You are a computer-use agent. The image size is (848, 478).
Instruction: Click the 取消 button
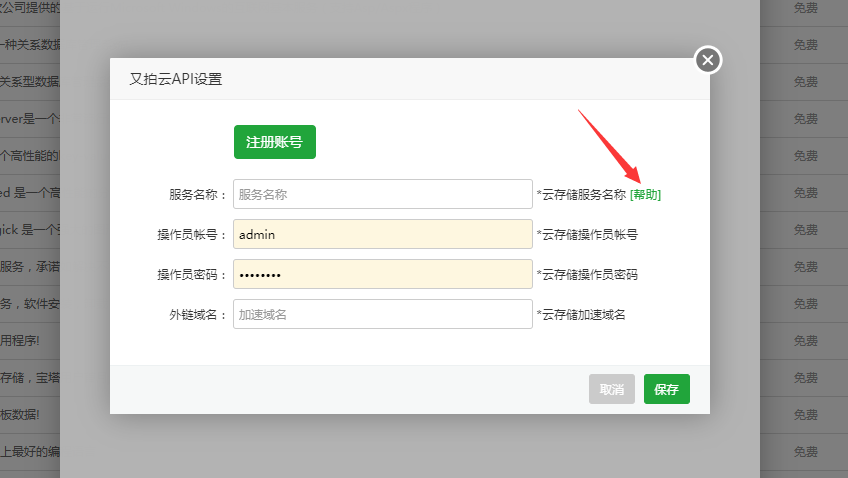tap(612, 389)
